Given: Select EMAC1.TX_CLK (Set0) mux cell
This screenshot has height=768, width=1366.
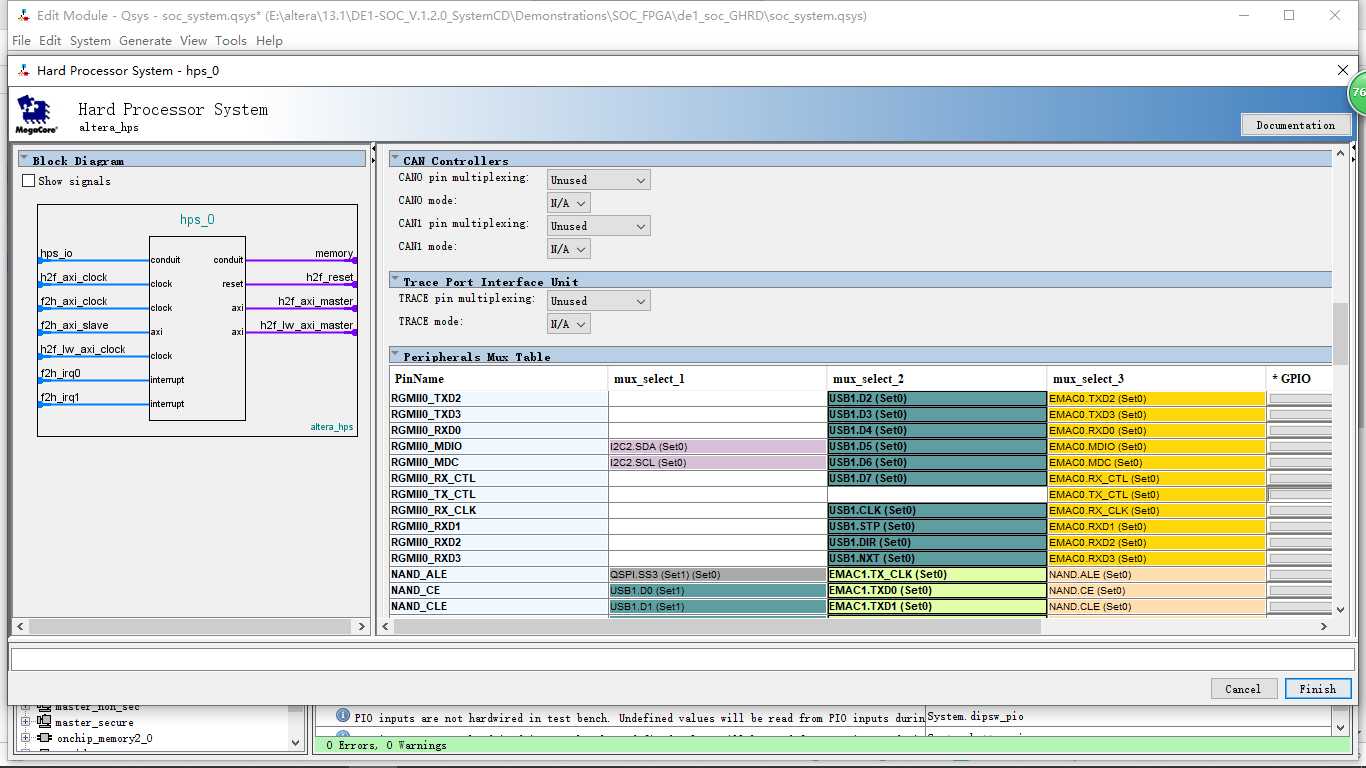Looking at the screenshot, I should point(937,574).
